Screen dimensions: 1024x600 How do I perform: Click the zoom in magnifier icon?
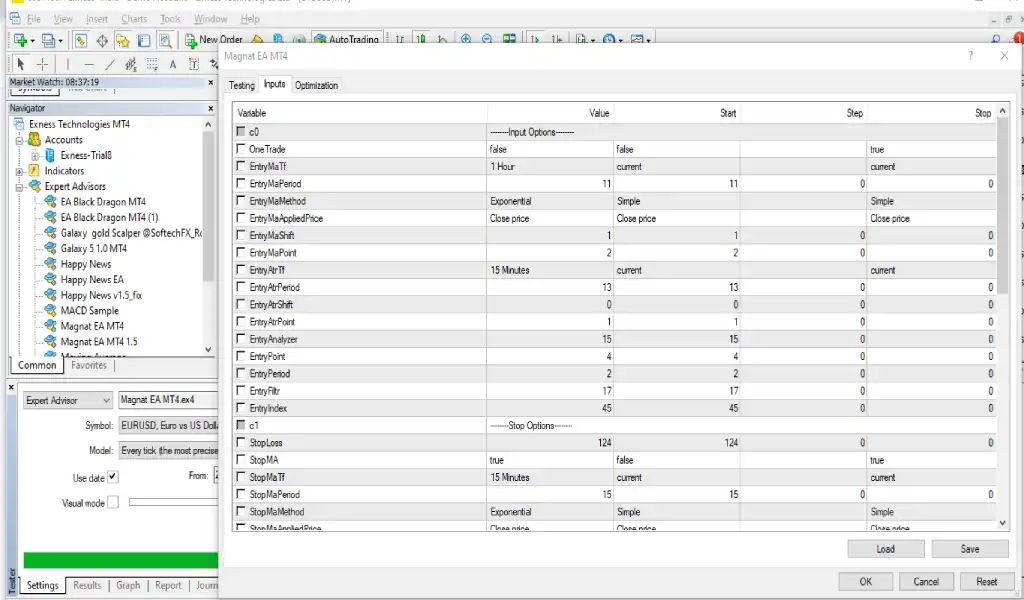(466, 40)
